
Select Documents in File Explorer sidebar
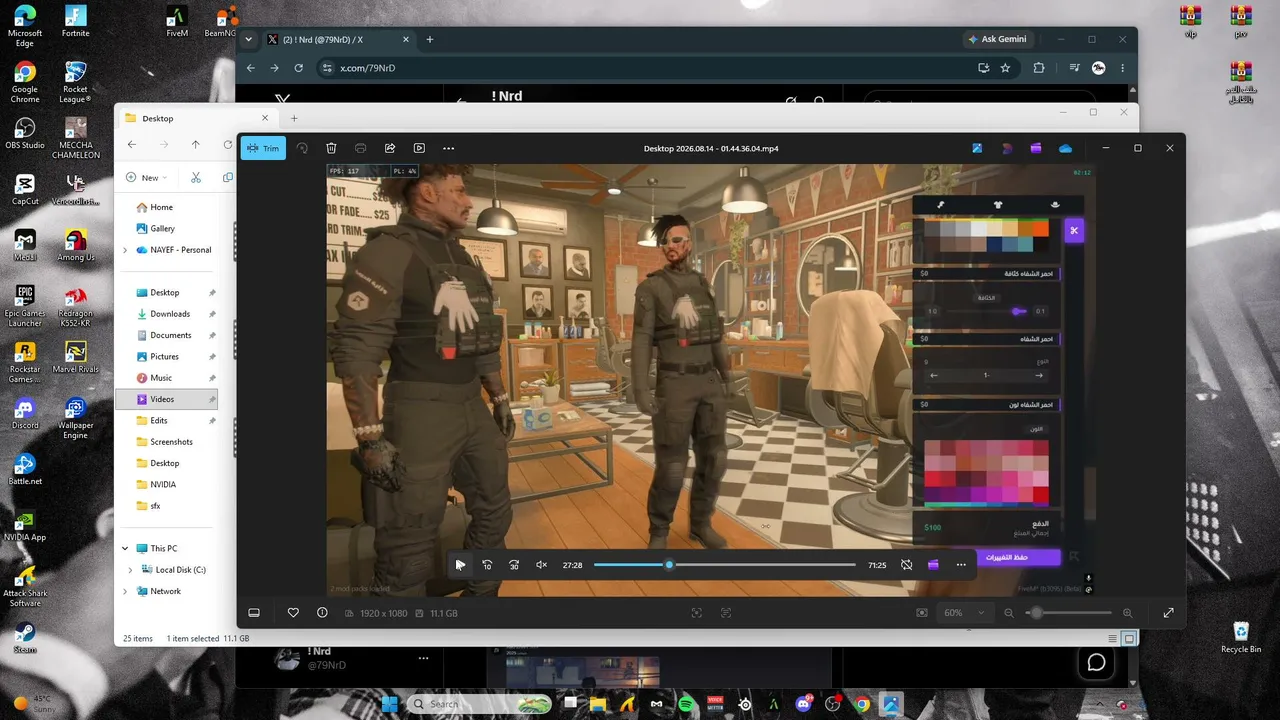pos(170,335)
